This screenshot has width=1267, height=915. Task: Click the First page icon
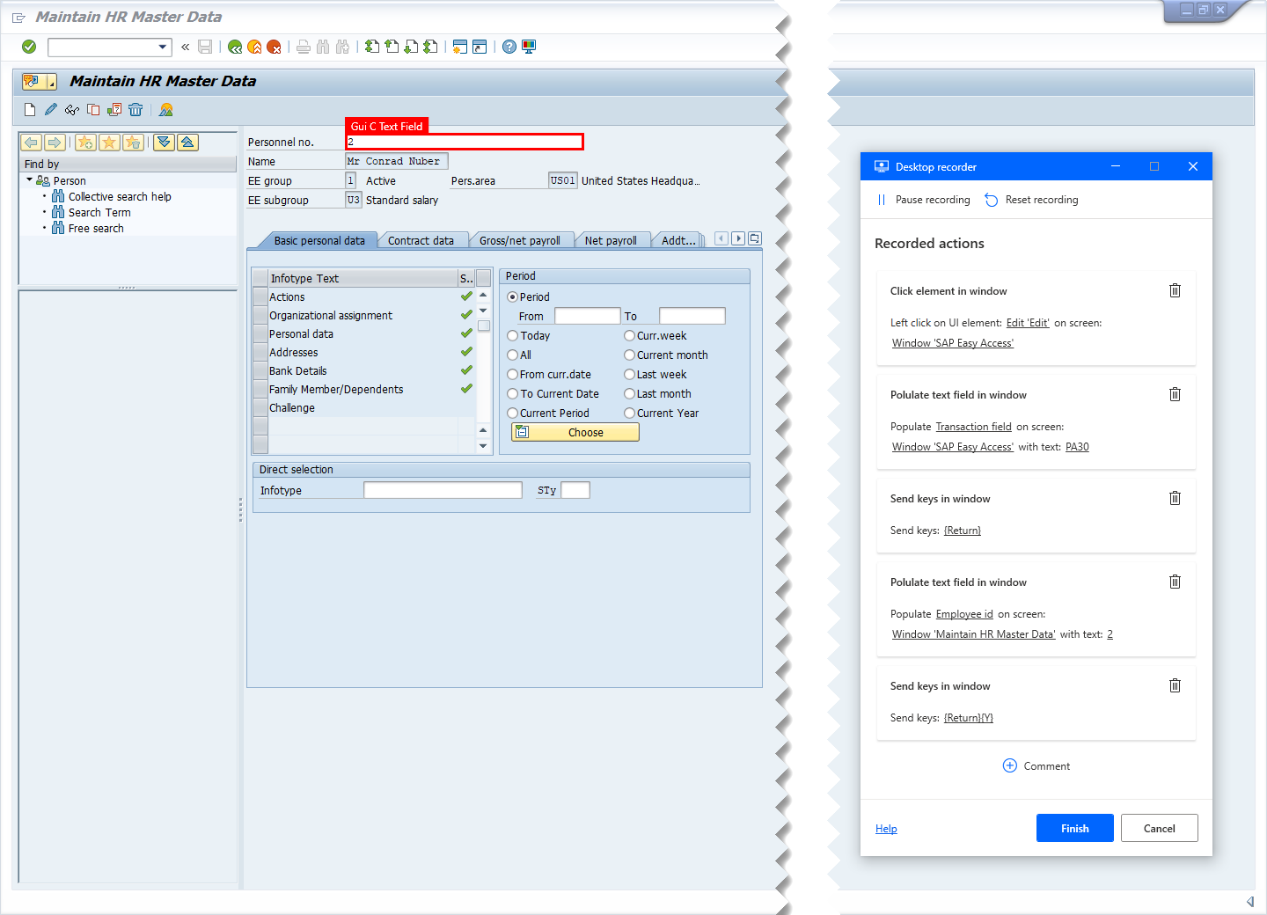pyautogui.click(x=372, y=47)
